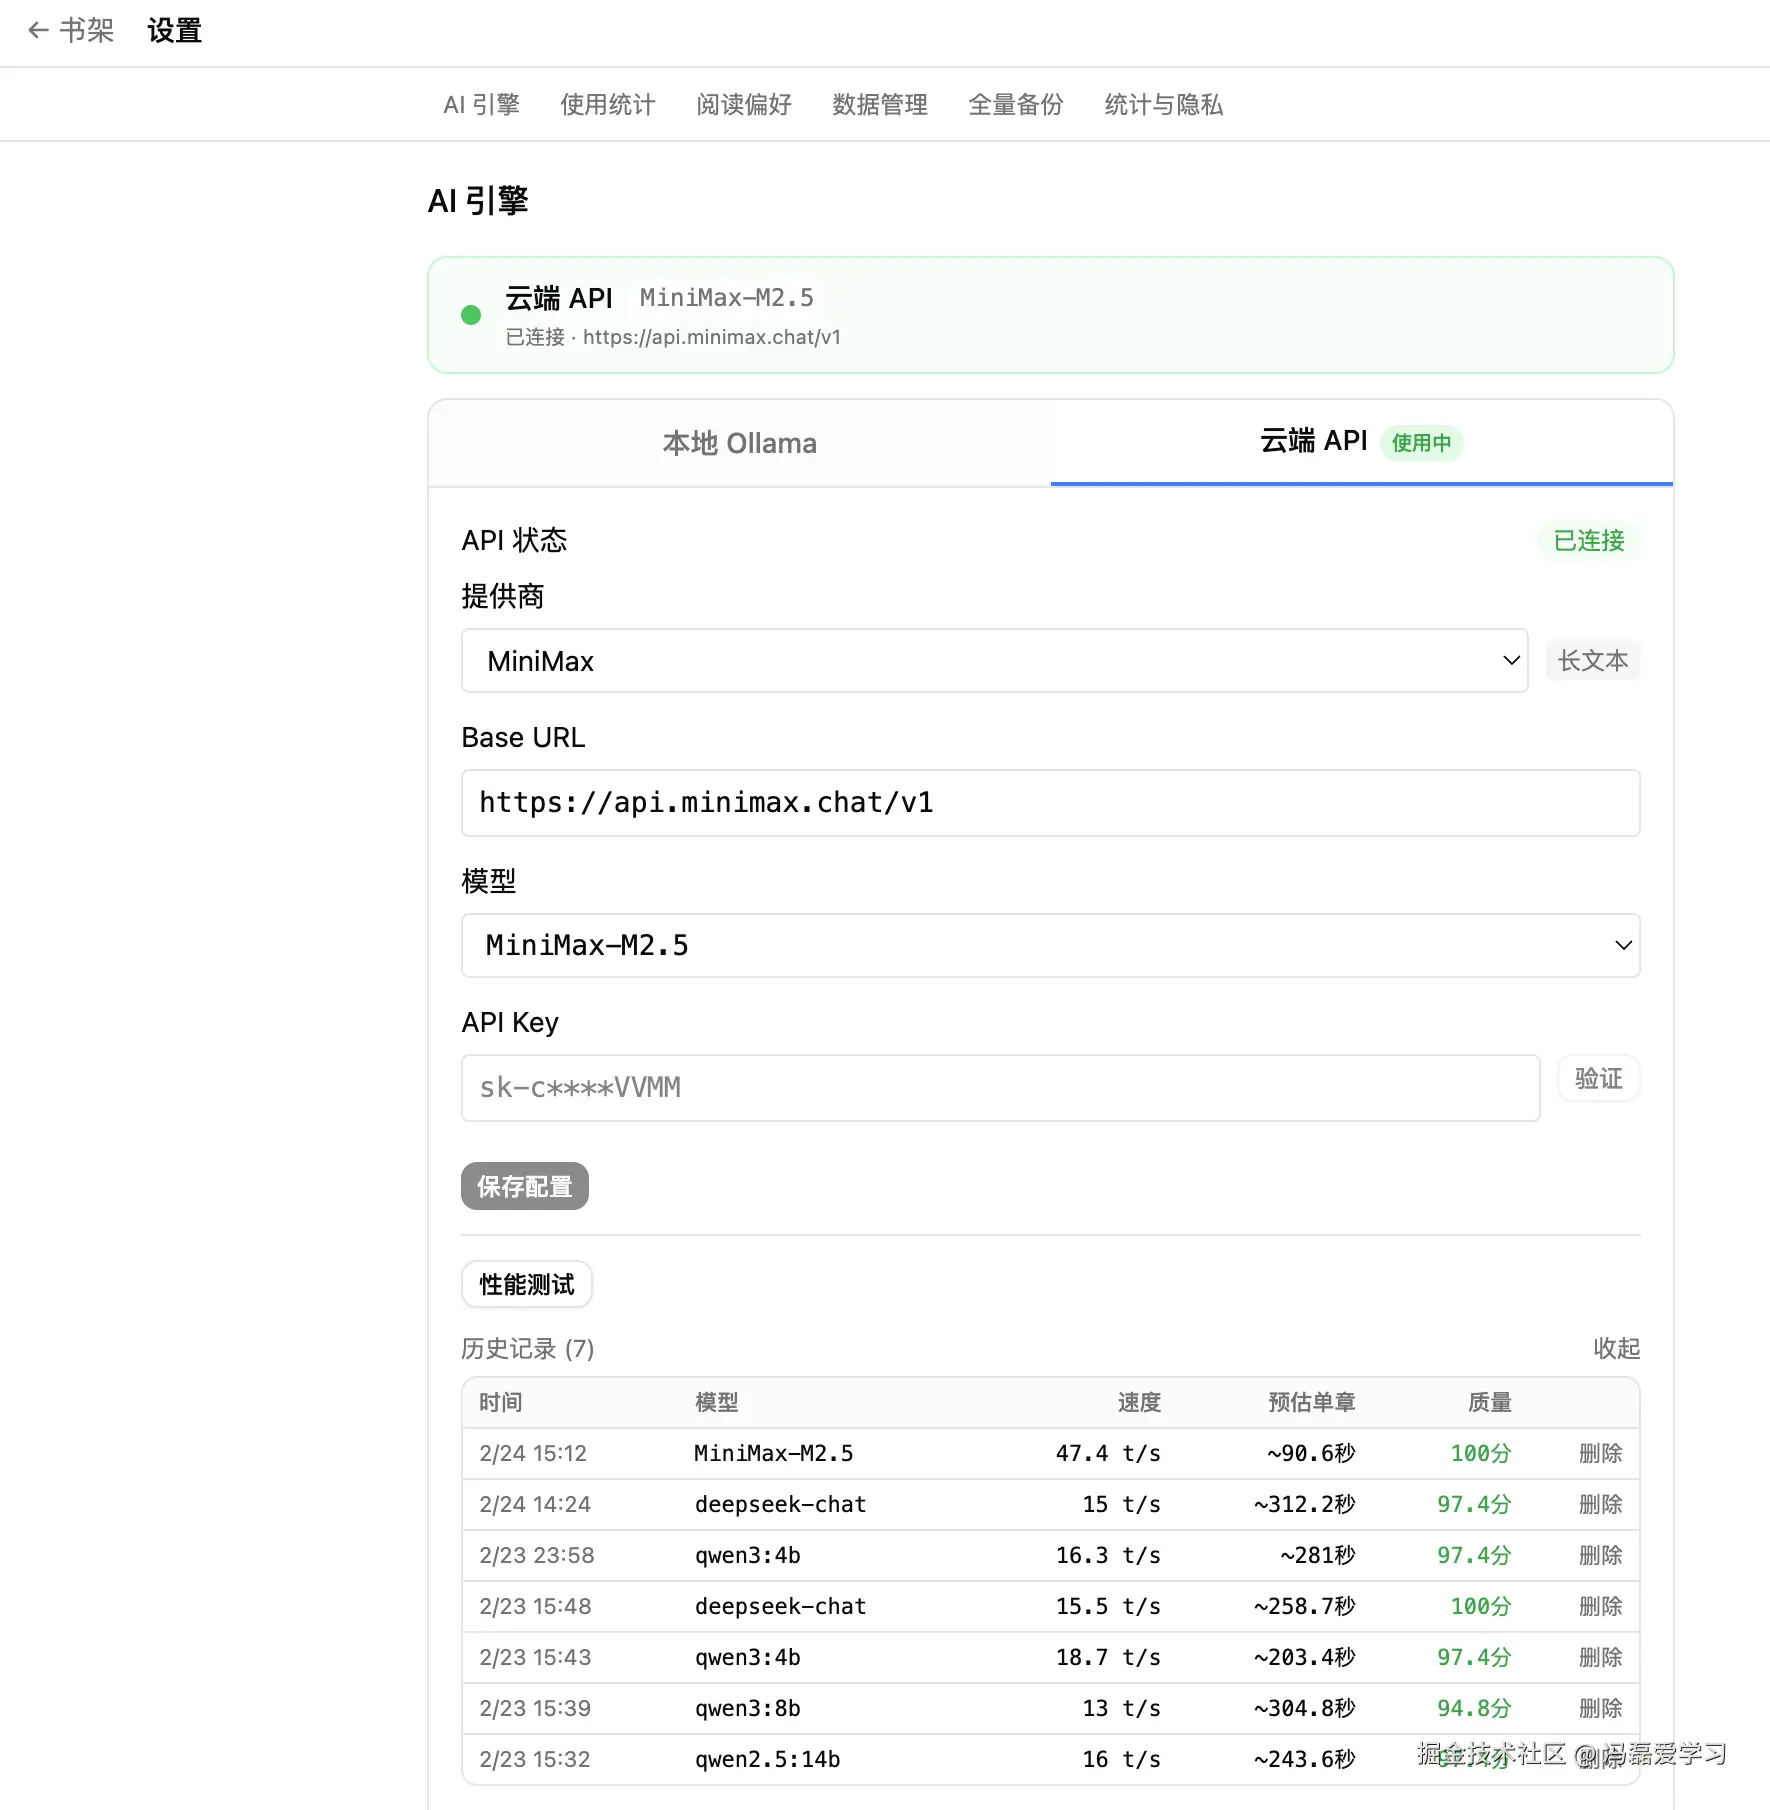Switch to the 阅读偏好 tab

coord(742,105)
